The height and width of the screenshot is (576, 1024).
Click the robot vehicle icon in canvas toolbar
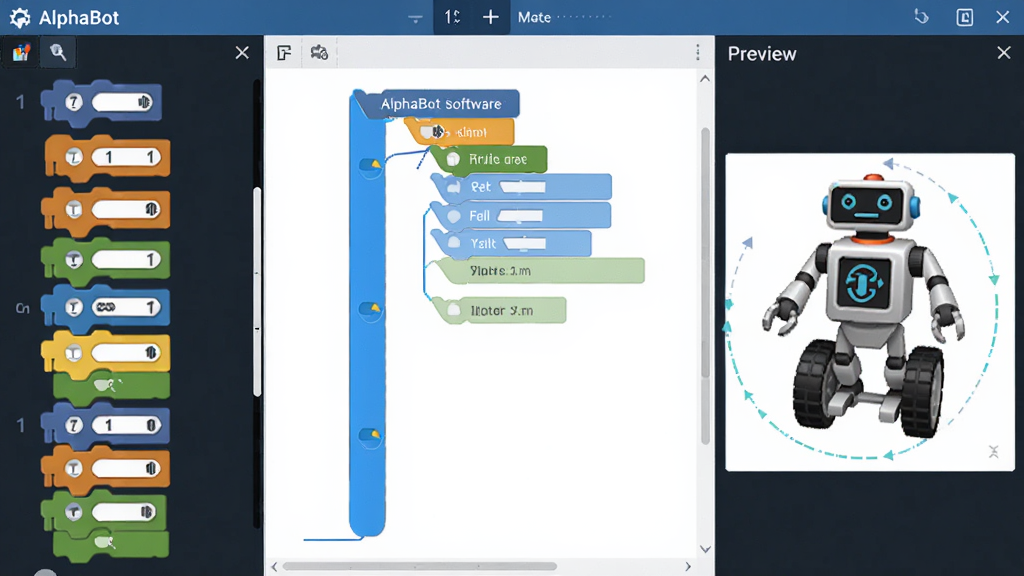[x=319, y=53]
